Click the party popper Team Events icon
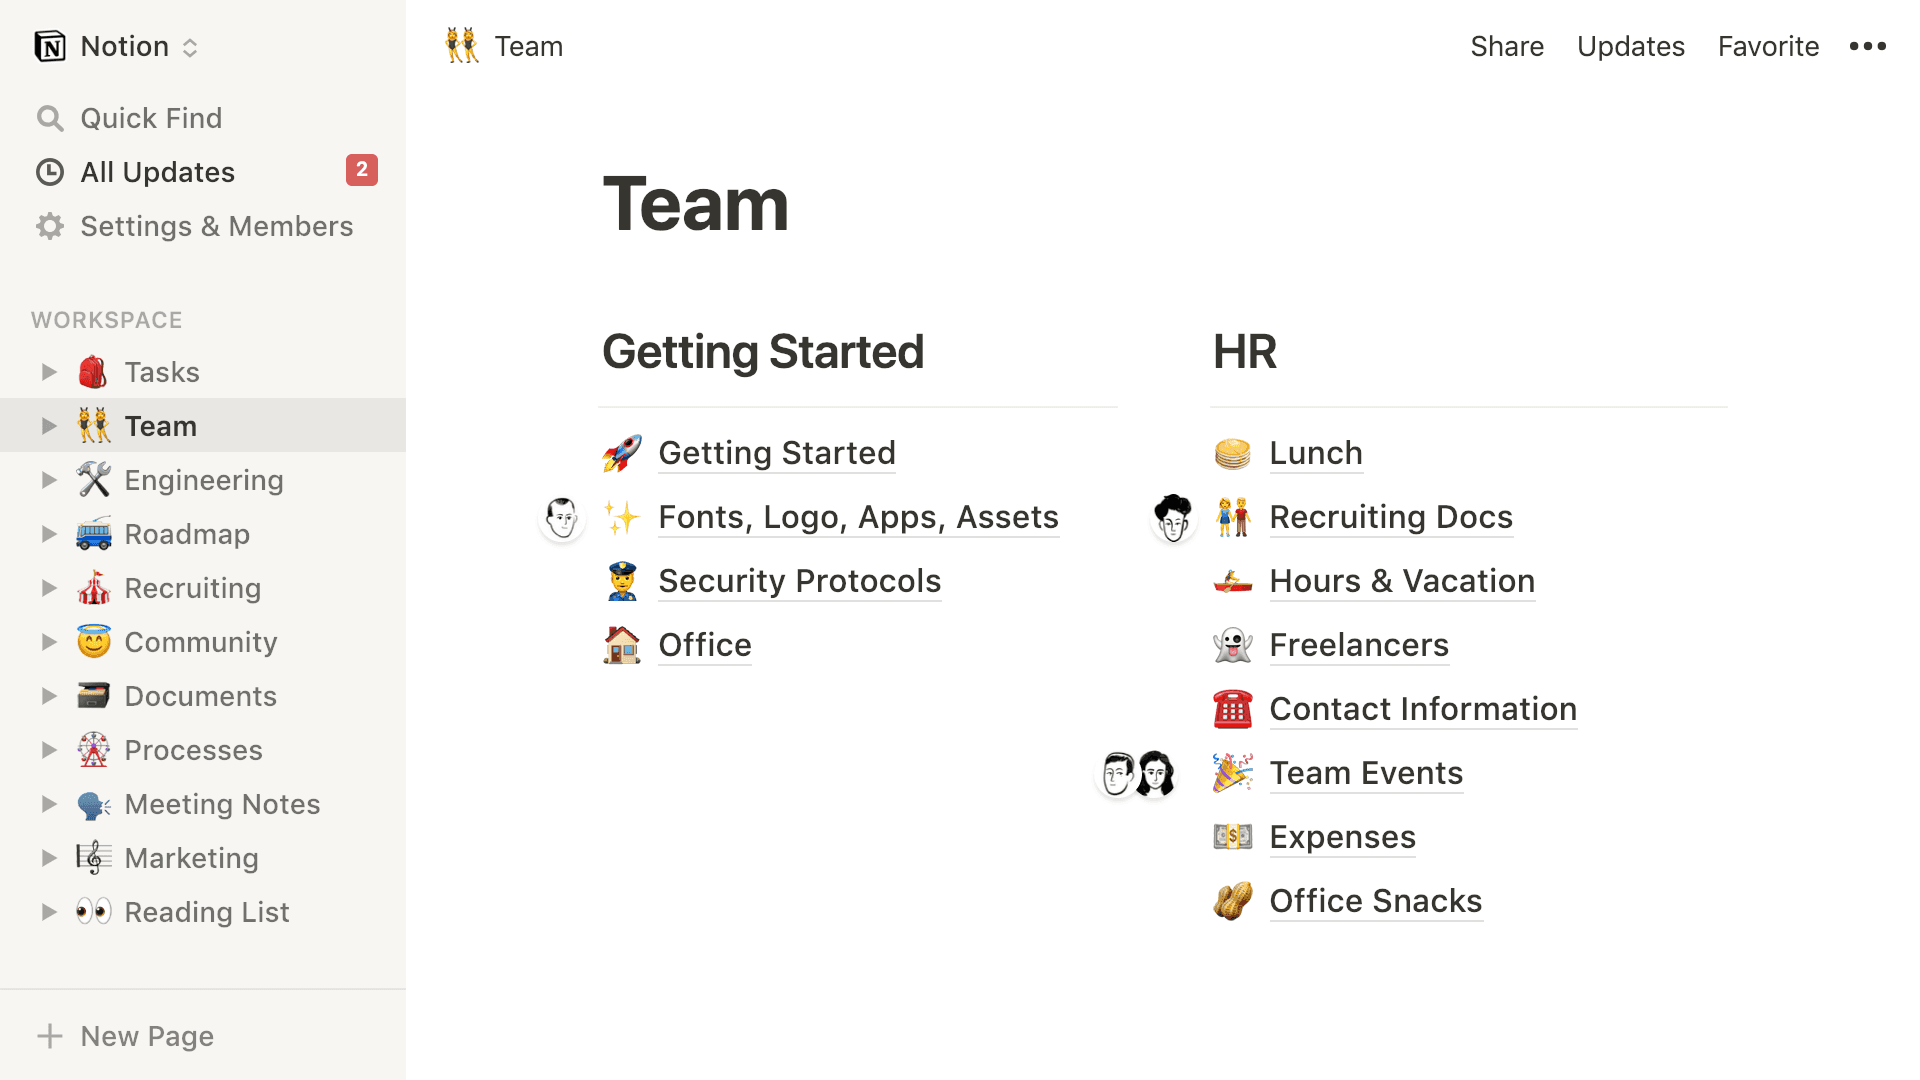 tap(1233, 773)
